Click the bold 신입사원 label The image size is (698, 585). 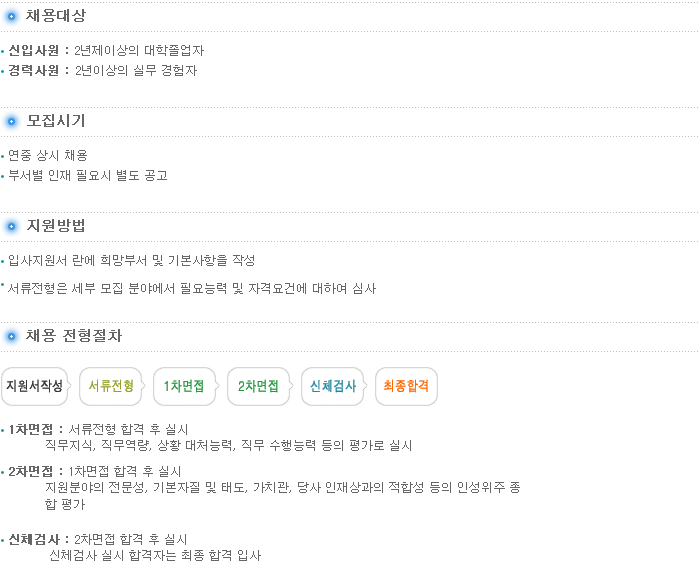(x=33, y=51)
